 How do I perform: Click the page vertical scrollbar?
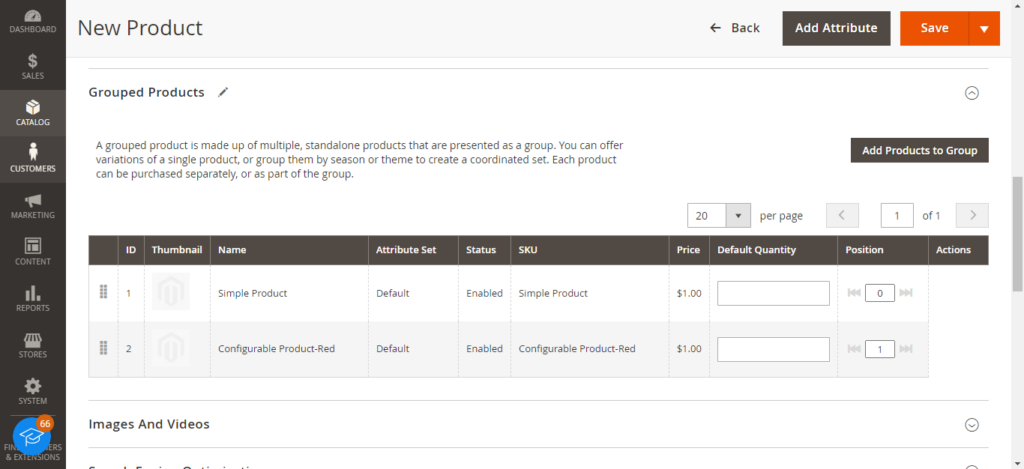pyautogui.click(x=1017, y=233)
